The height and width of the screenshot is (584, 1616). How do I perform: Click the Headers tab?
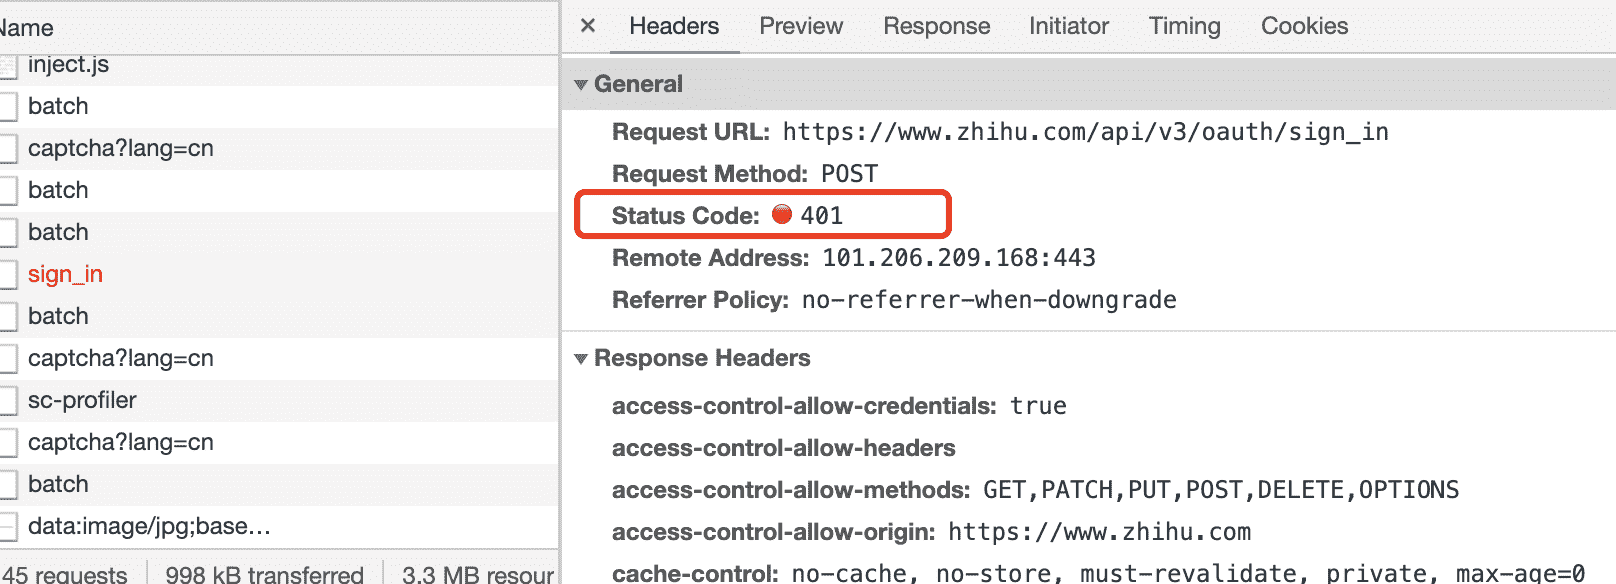[674, 26]
